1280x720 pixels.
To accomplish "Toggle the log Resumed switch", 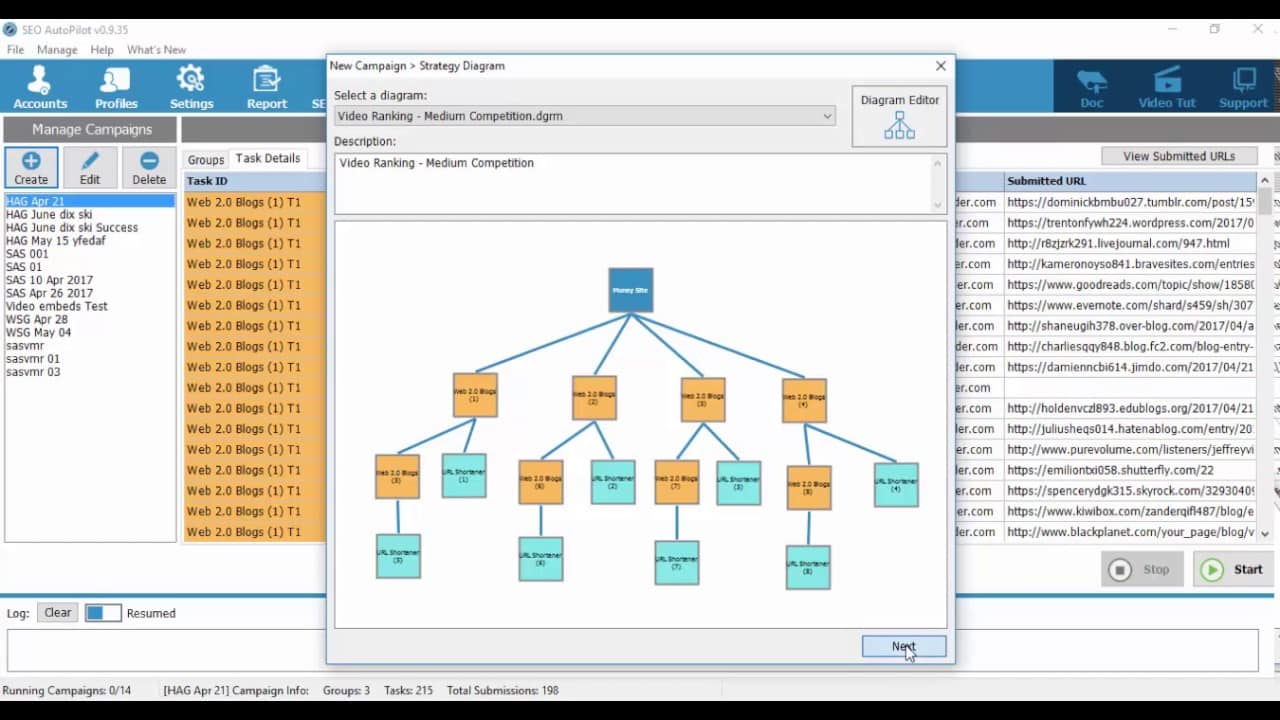I will point(103,613).
